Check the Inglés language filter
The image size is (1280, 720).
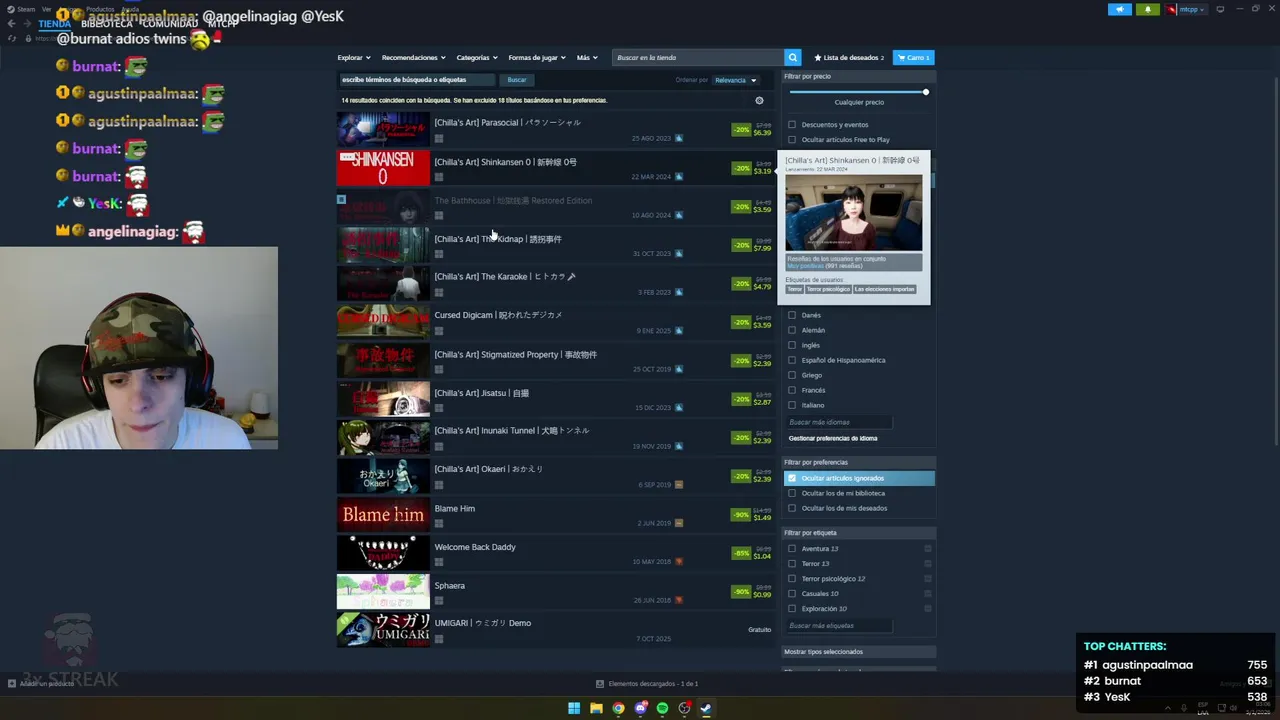pyautogui.click(x=792, y=345)
